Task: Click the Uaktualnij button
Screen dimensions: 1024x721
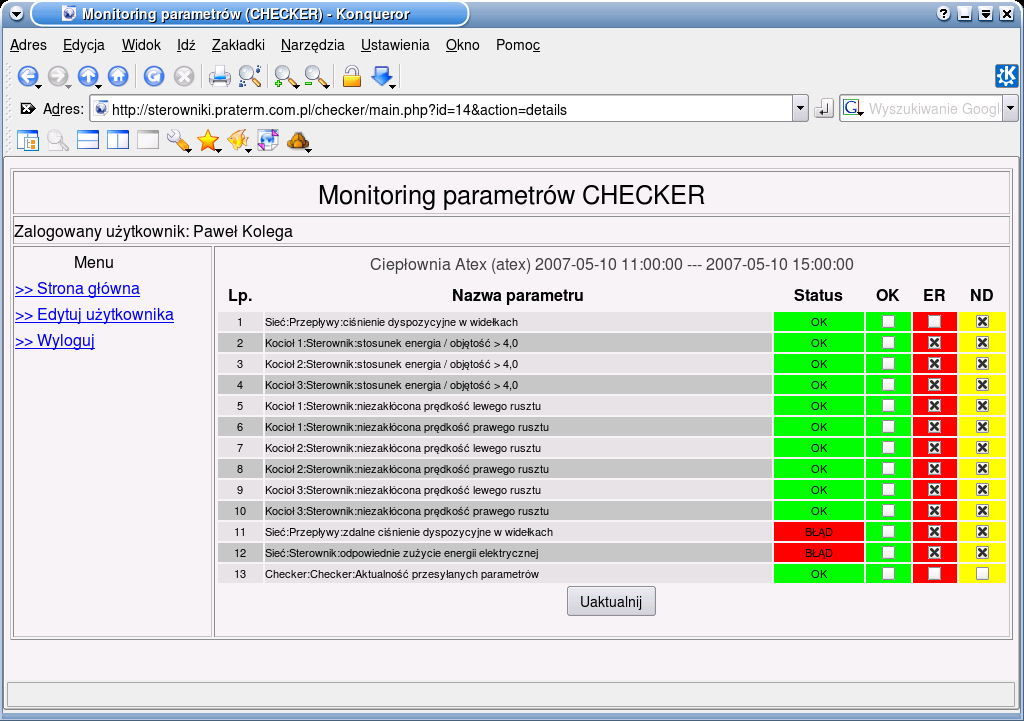Action: (x=611, y=601)
